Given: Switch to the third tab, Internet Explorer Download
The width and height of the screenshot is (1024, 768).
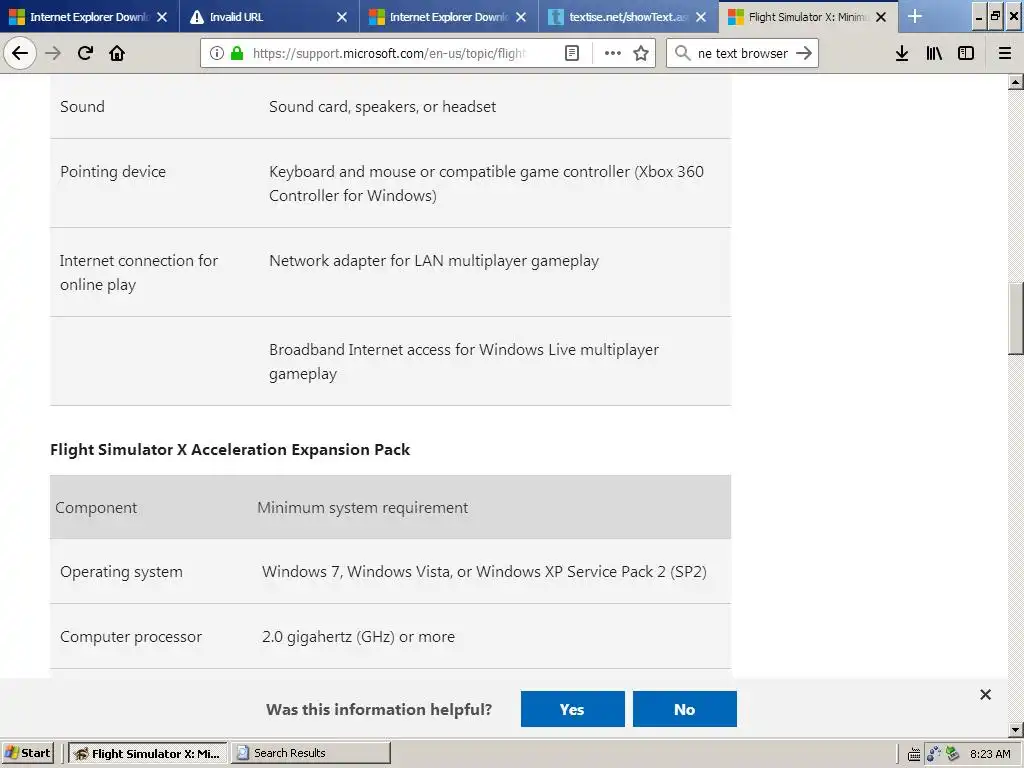Looking at the screenshot, I should 449,16.
